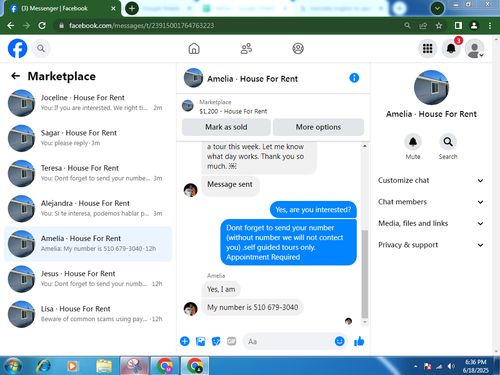Click message My number is 510 679-3040
Screen dimensions: 500x375
tap(252, 307)
